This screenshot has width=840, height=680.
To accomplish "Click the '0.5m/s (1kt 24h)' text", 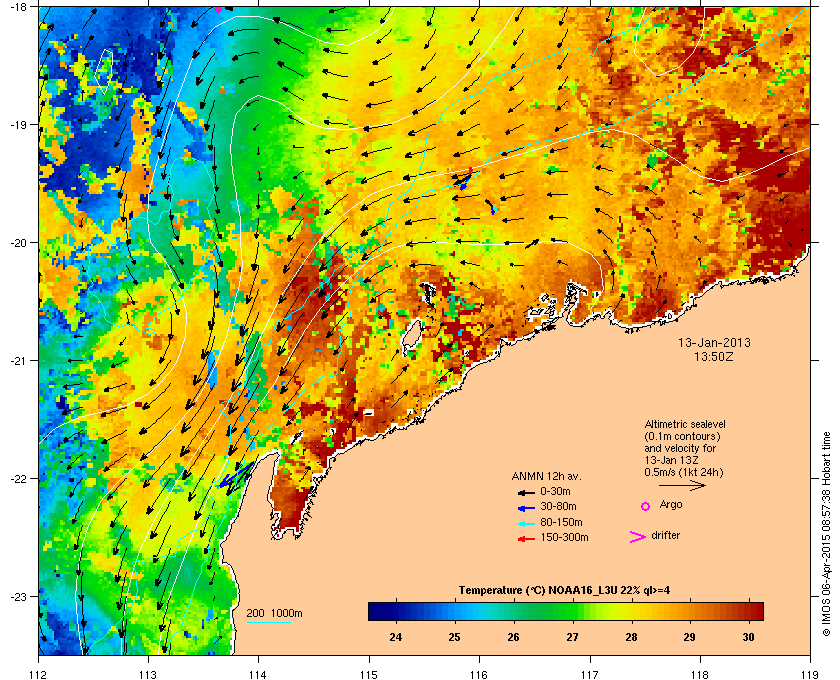I will tap(684, 472).
